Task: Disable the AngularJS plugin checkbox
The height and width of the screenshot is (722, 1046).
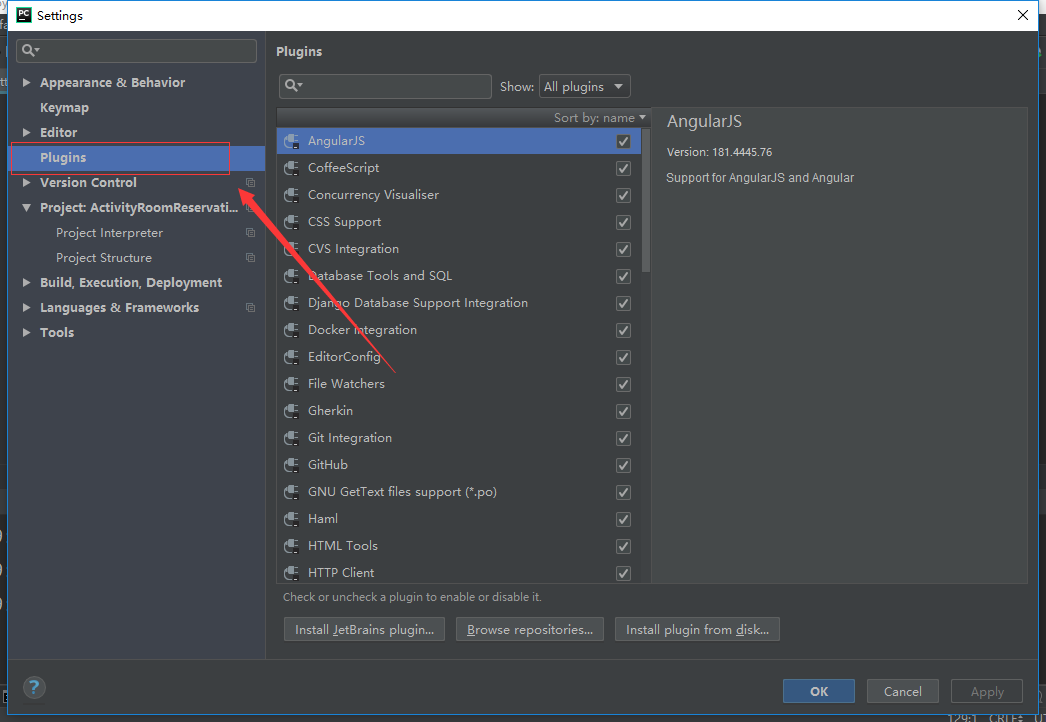Action: pyautogui.click(x=623, y=141)
